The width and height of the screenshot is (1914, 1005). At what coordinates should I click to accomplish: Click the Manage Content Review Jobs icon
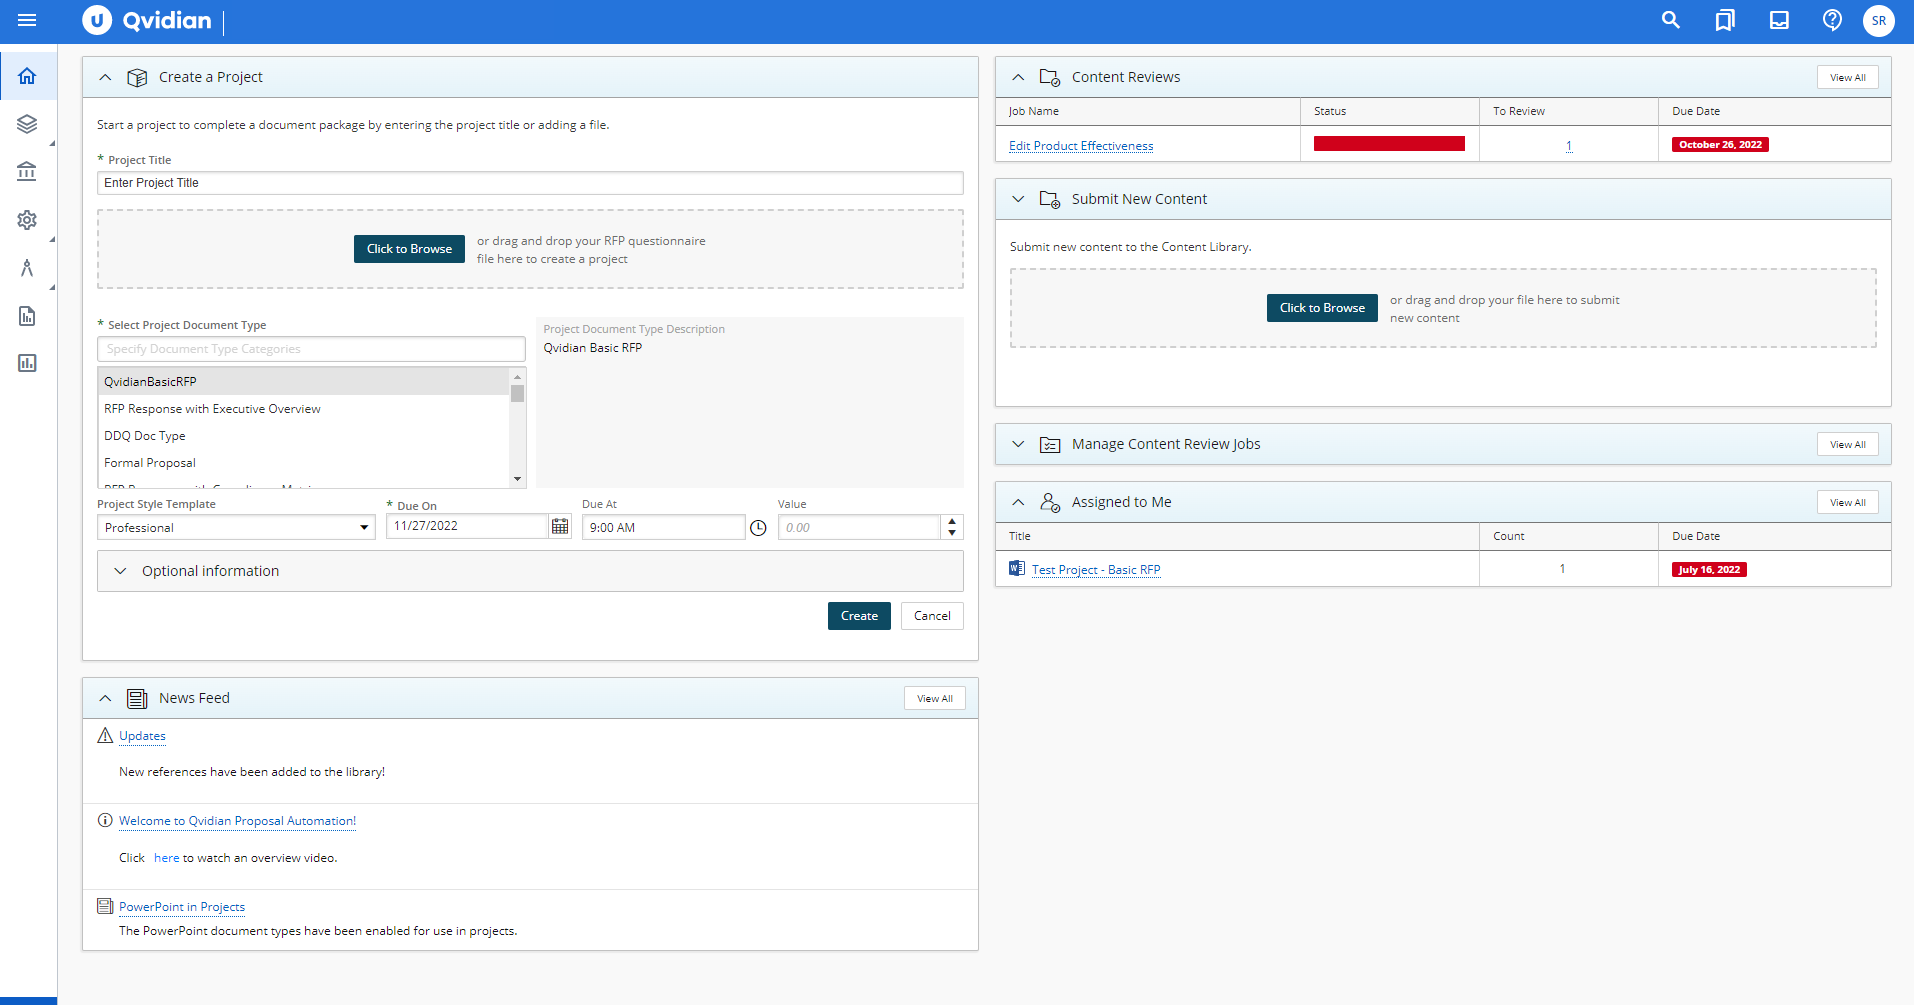coord(1050,444)
